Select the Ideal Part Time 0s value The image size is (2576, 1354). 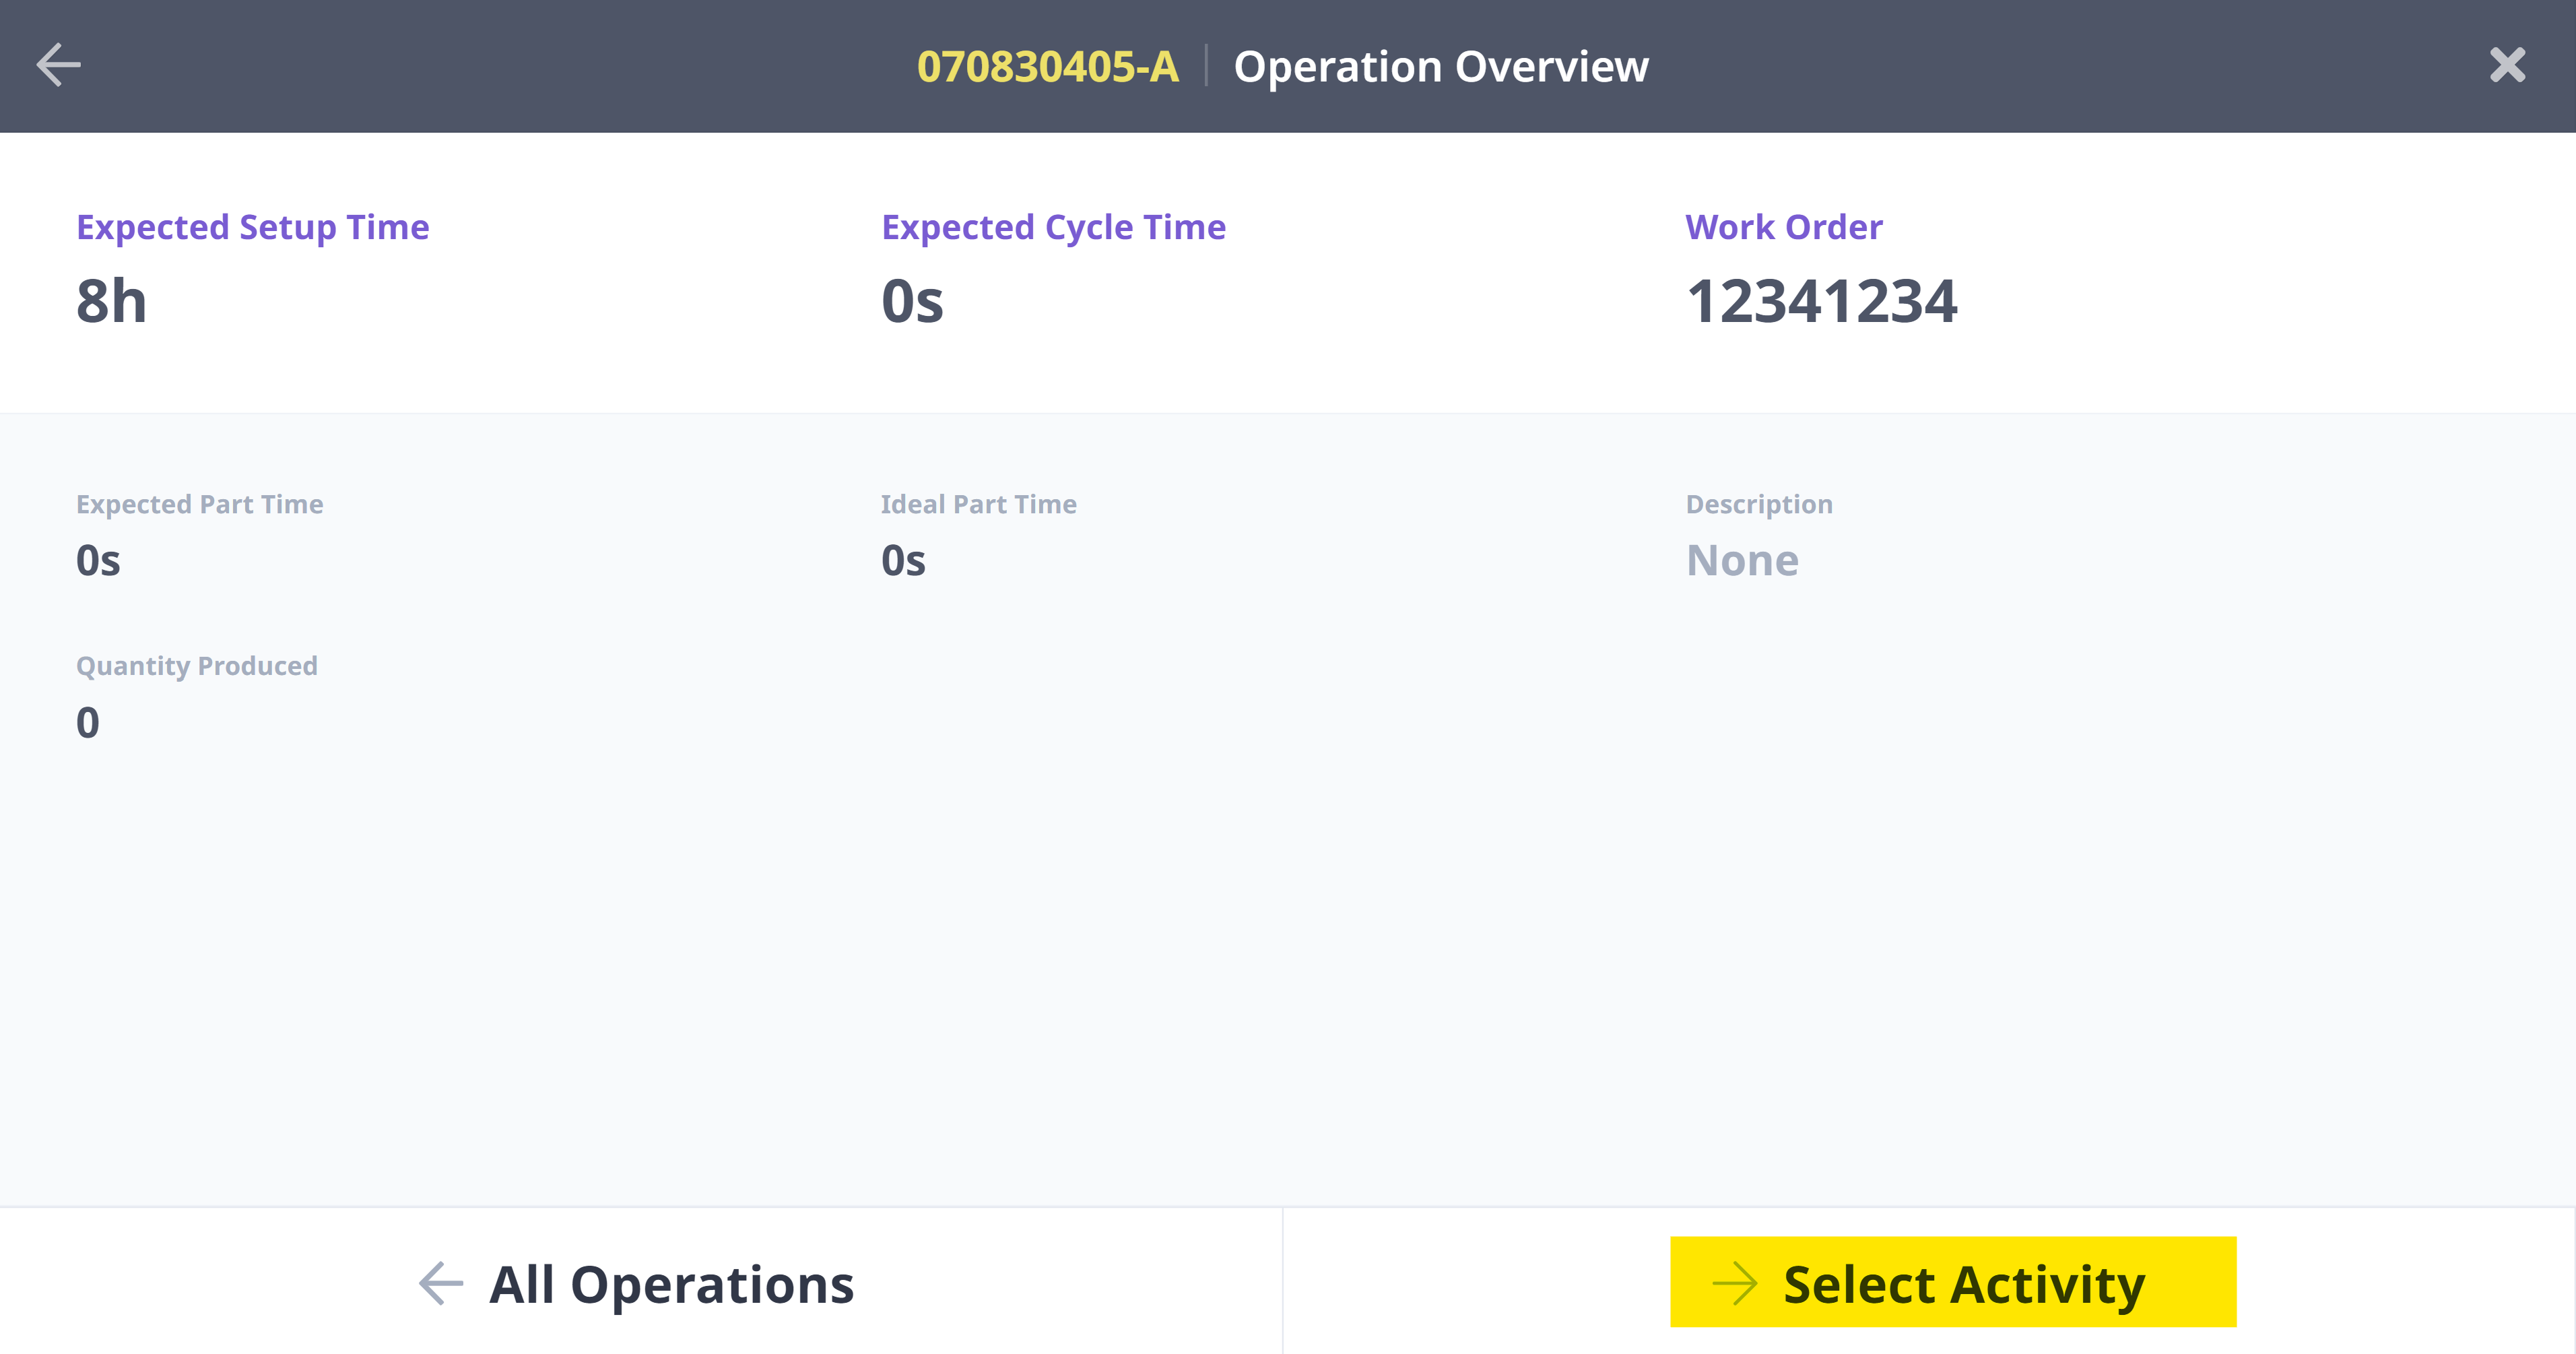tap(903, 560)
